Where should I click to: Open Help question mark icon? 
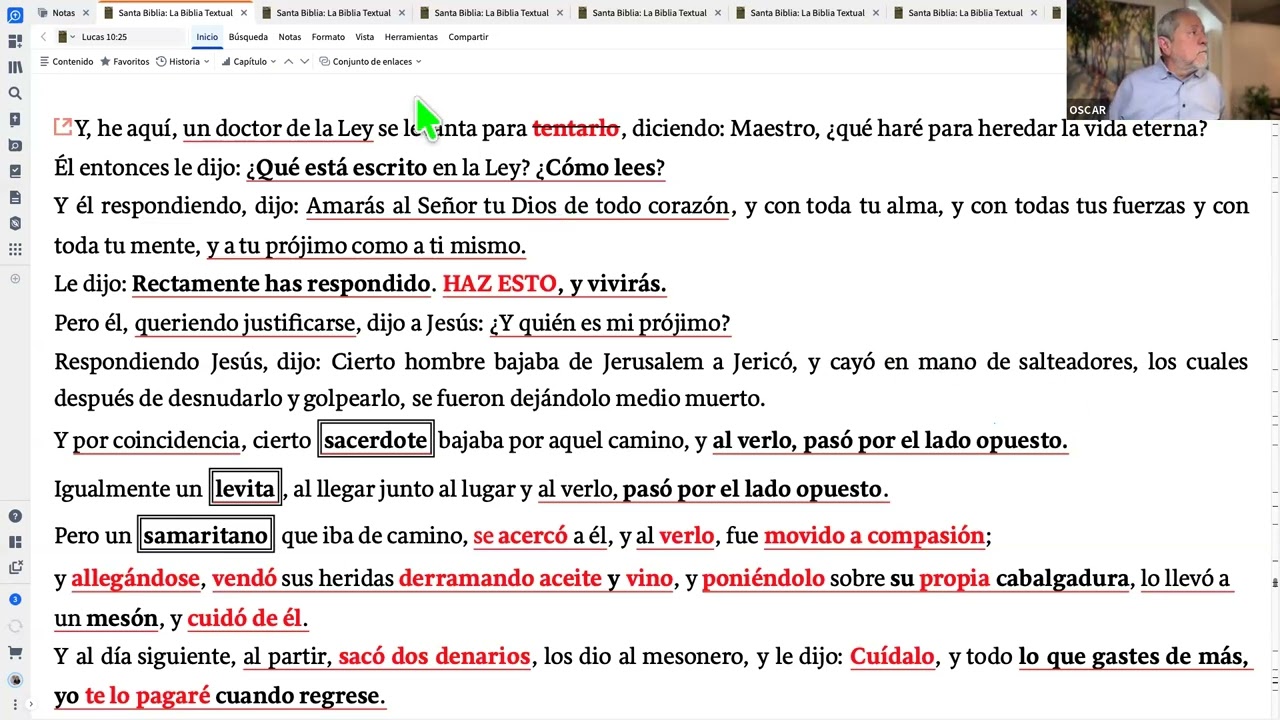(15, 516)
